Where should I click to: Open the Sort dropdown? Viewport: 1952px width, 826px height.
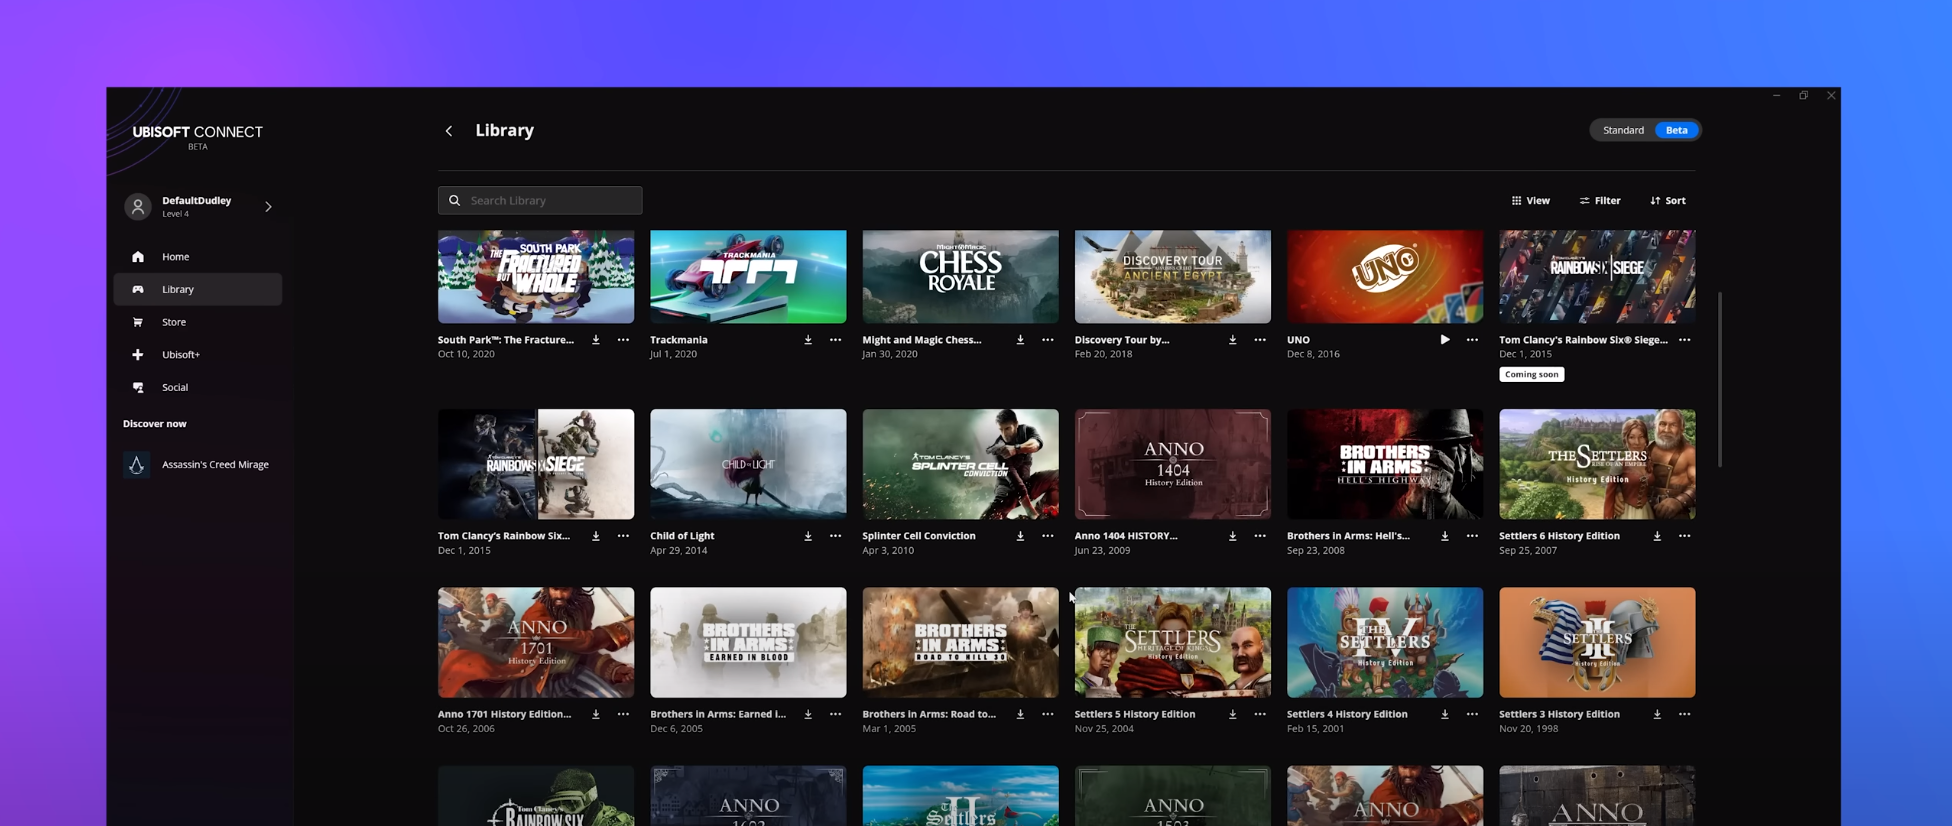click(1667, 201)
